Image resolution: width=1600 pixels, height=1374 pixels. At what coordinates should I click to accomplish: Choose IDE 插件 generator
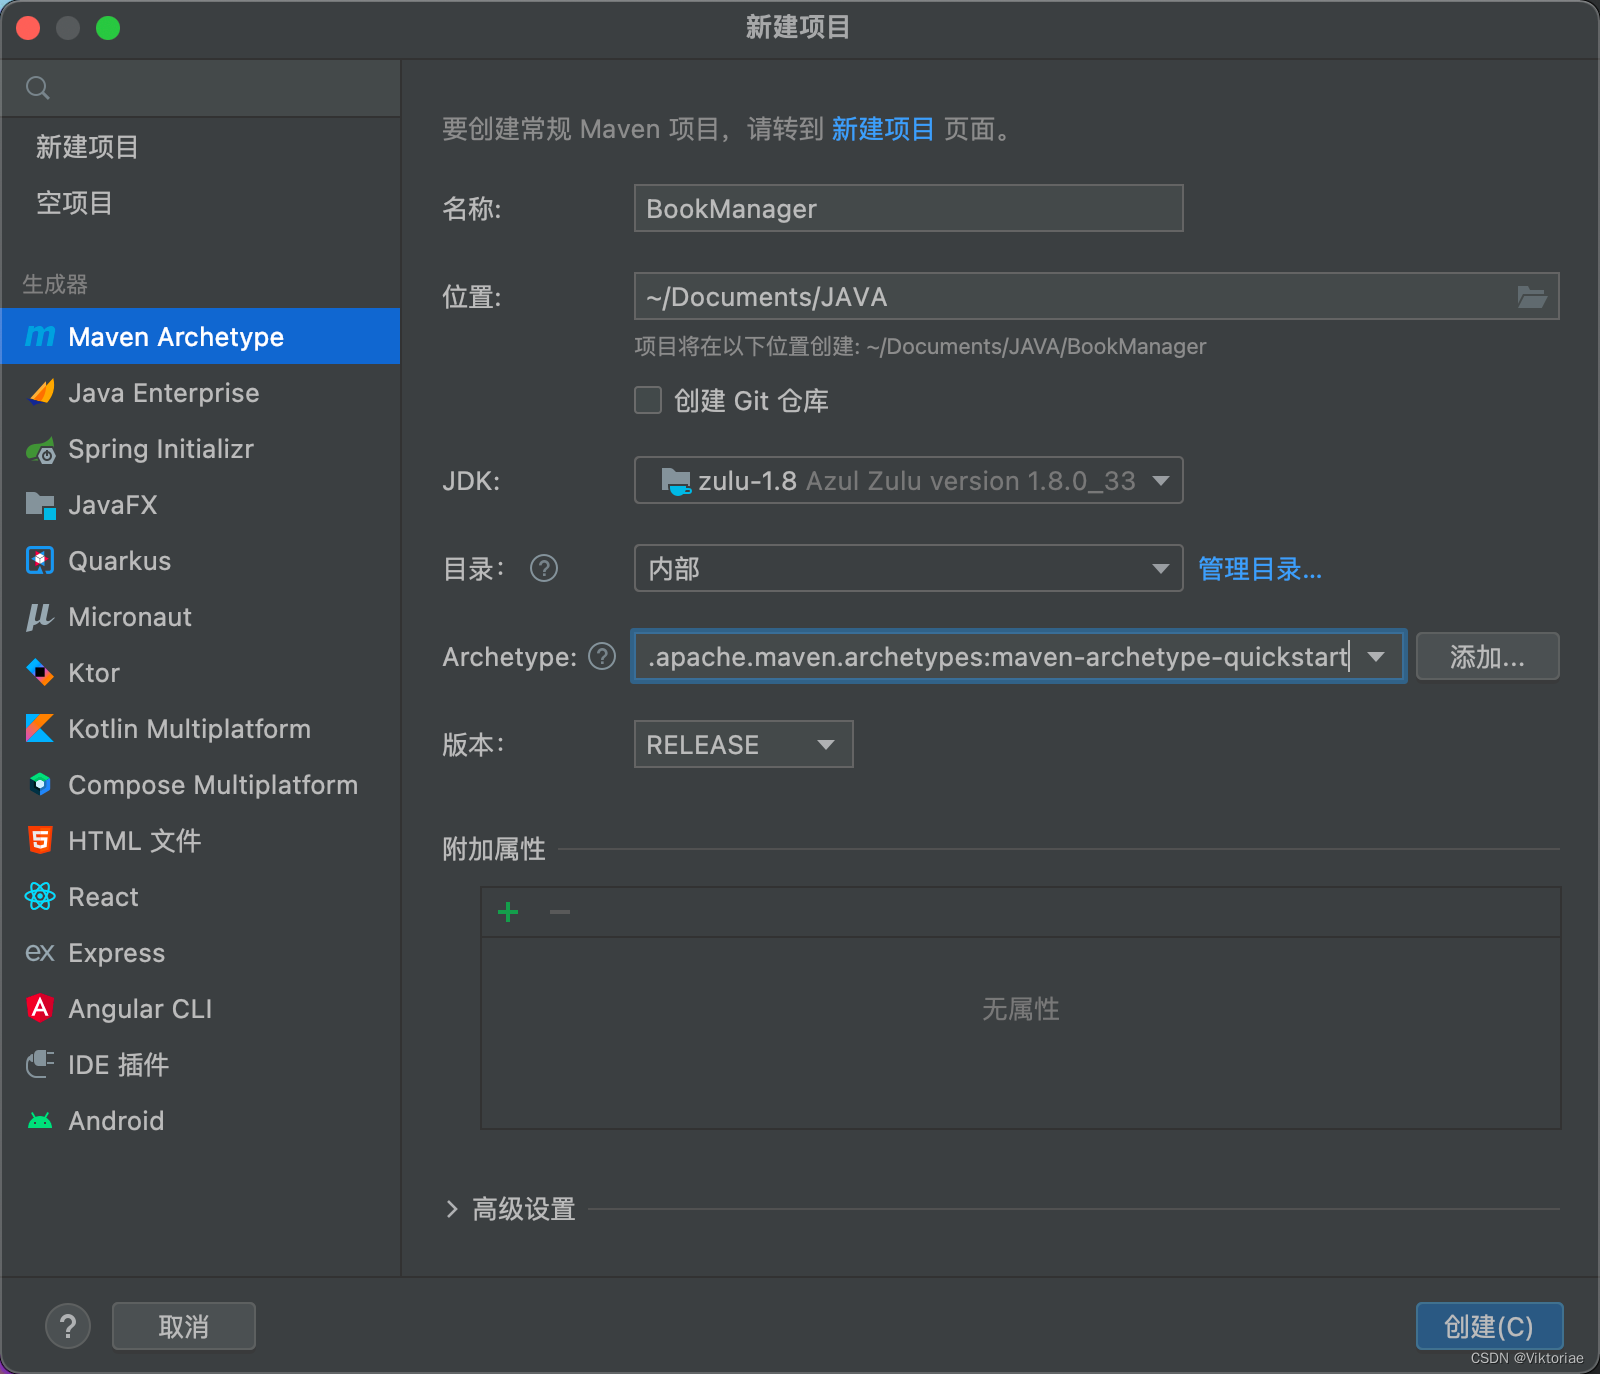pyautogui.click(x=200, y=1065)
